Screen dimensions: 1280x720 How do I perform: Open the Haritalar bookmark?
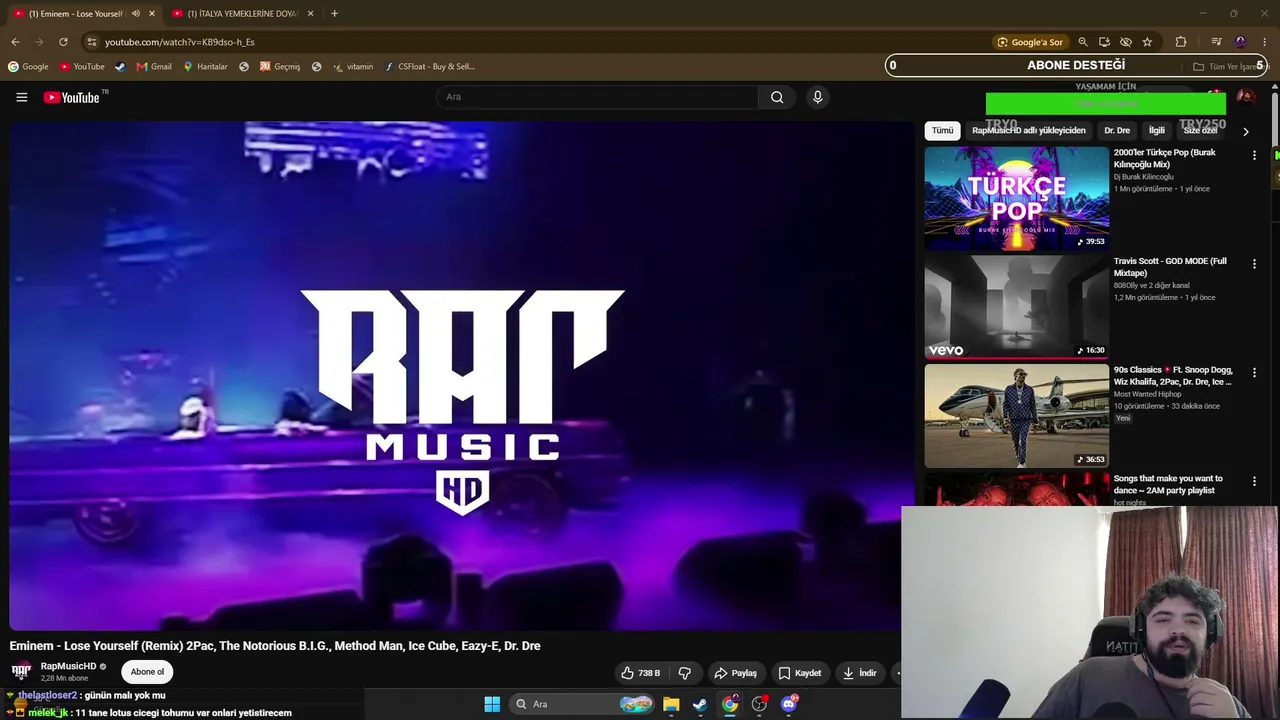205,67
